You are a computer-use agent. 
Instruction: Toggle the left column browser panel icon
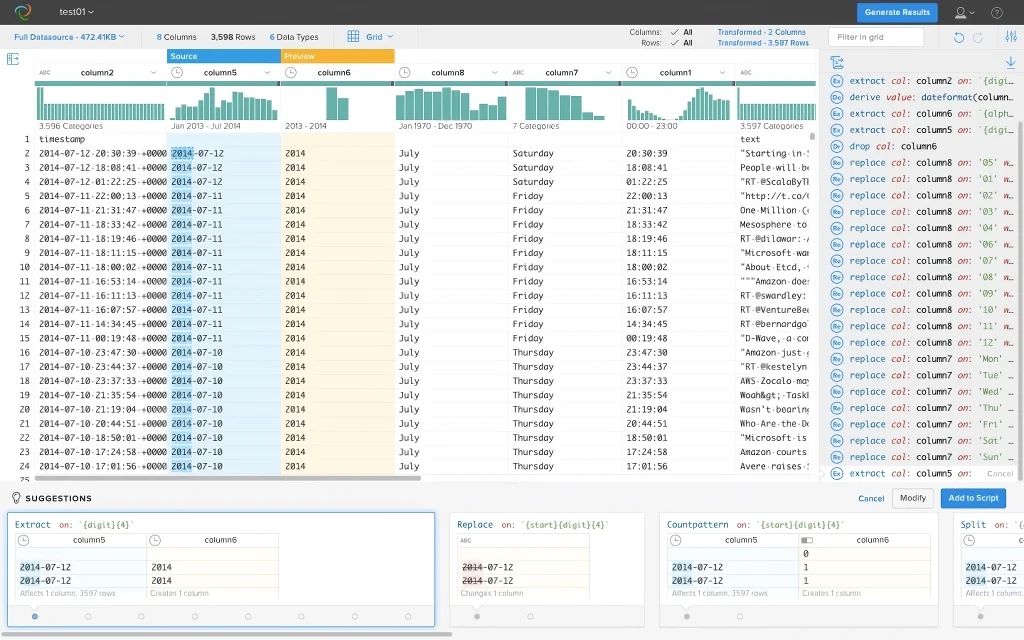(12, 59)
